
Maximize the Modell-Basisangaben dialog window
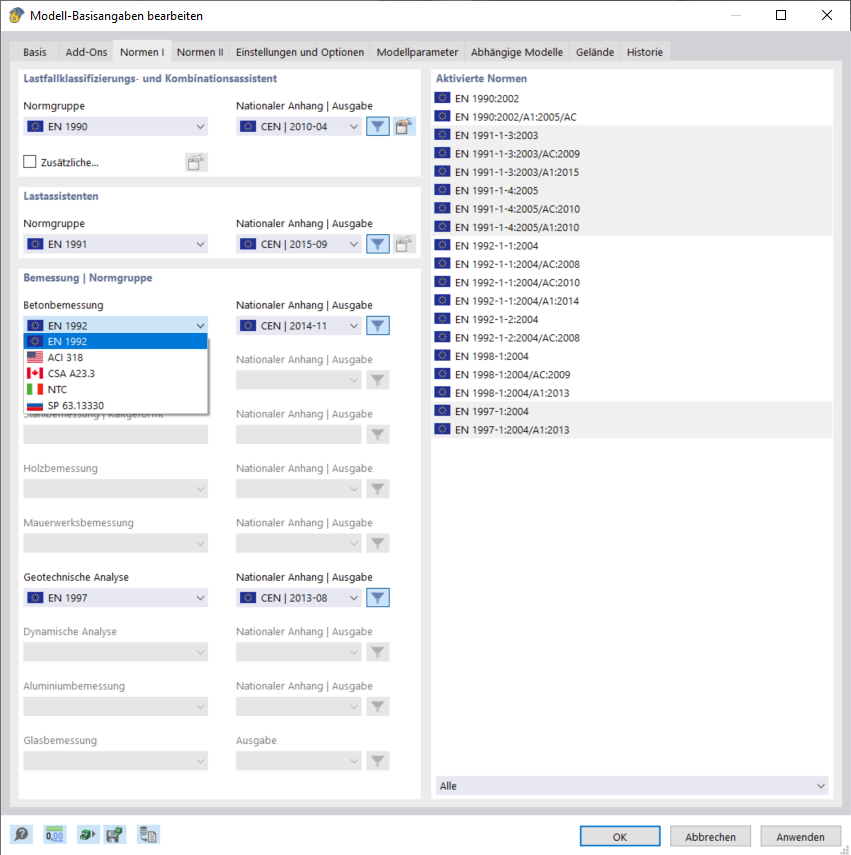coord(781,15)
